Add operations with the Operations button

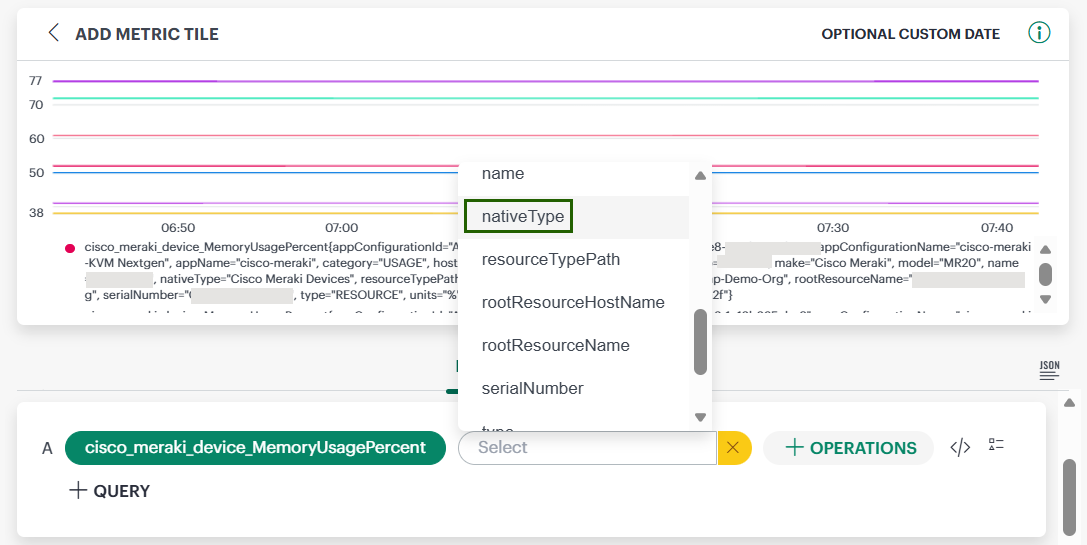pyautogui.click(x=849, y=448)
